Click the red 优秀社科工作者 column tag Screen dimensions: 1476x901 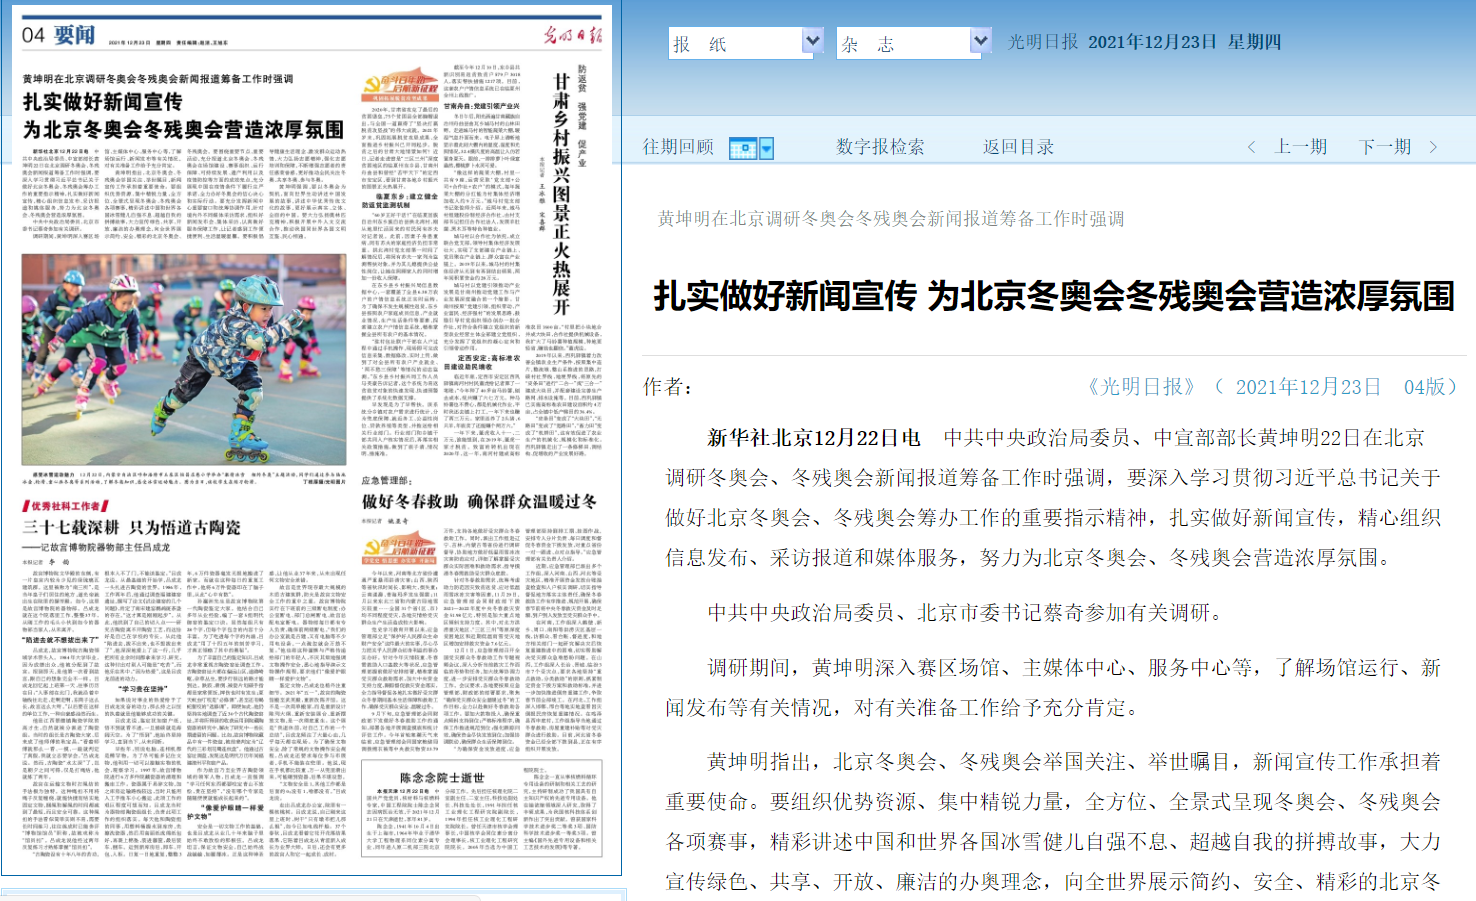65,506
